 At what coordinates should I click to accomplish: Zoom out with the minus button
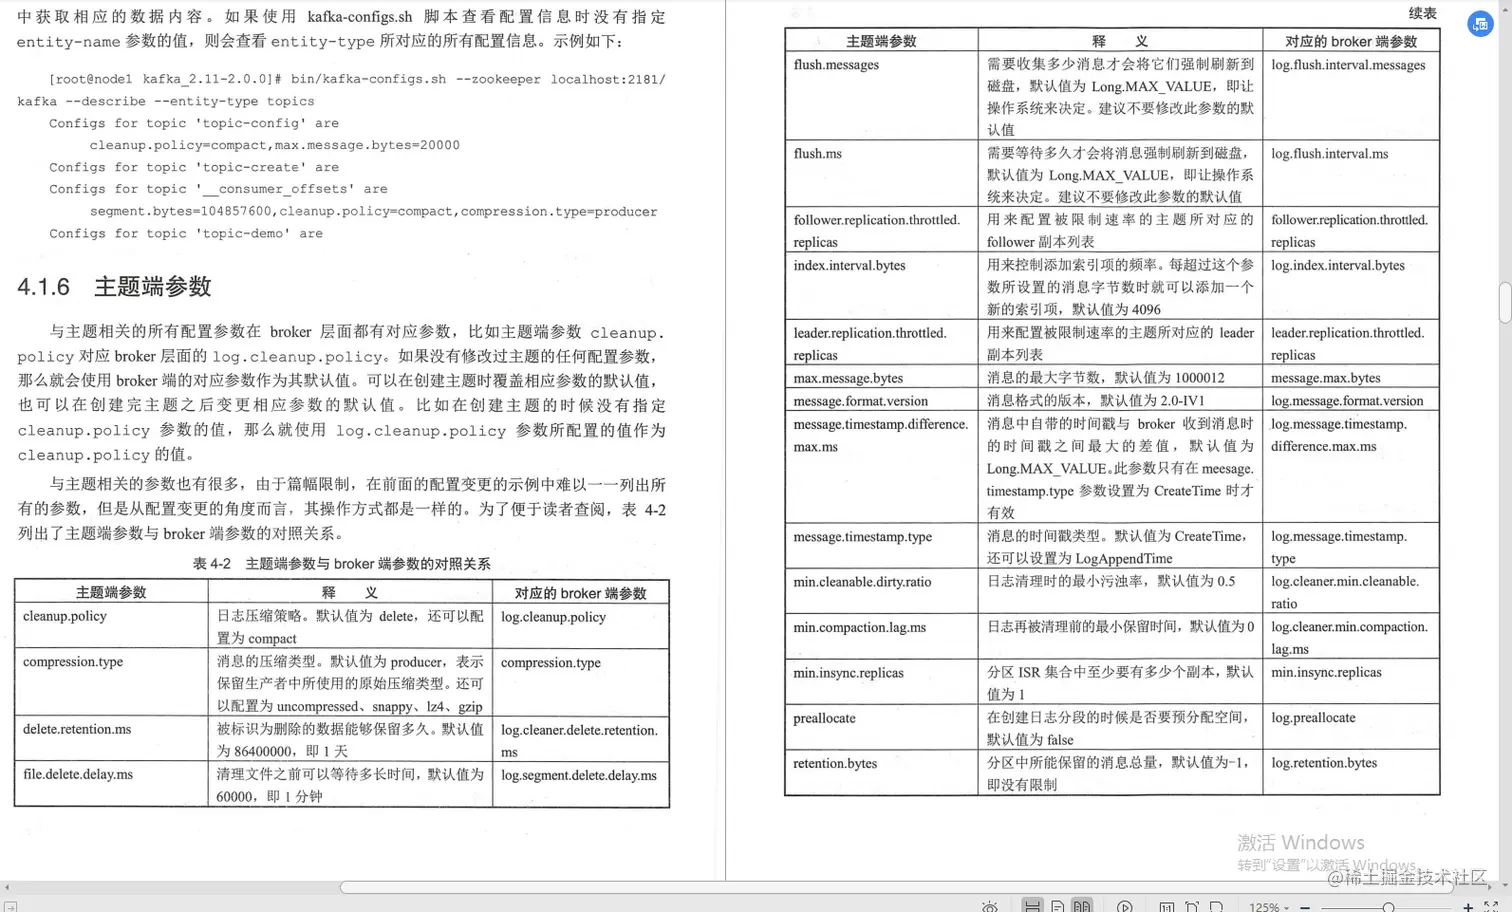coord(1306,905)
